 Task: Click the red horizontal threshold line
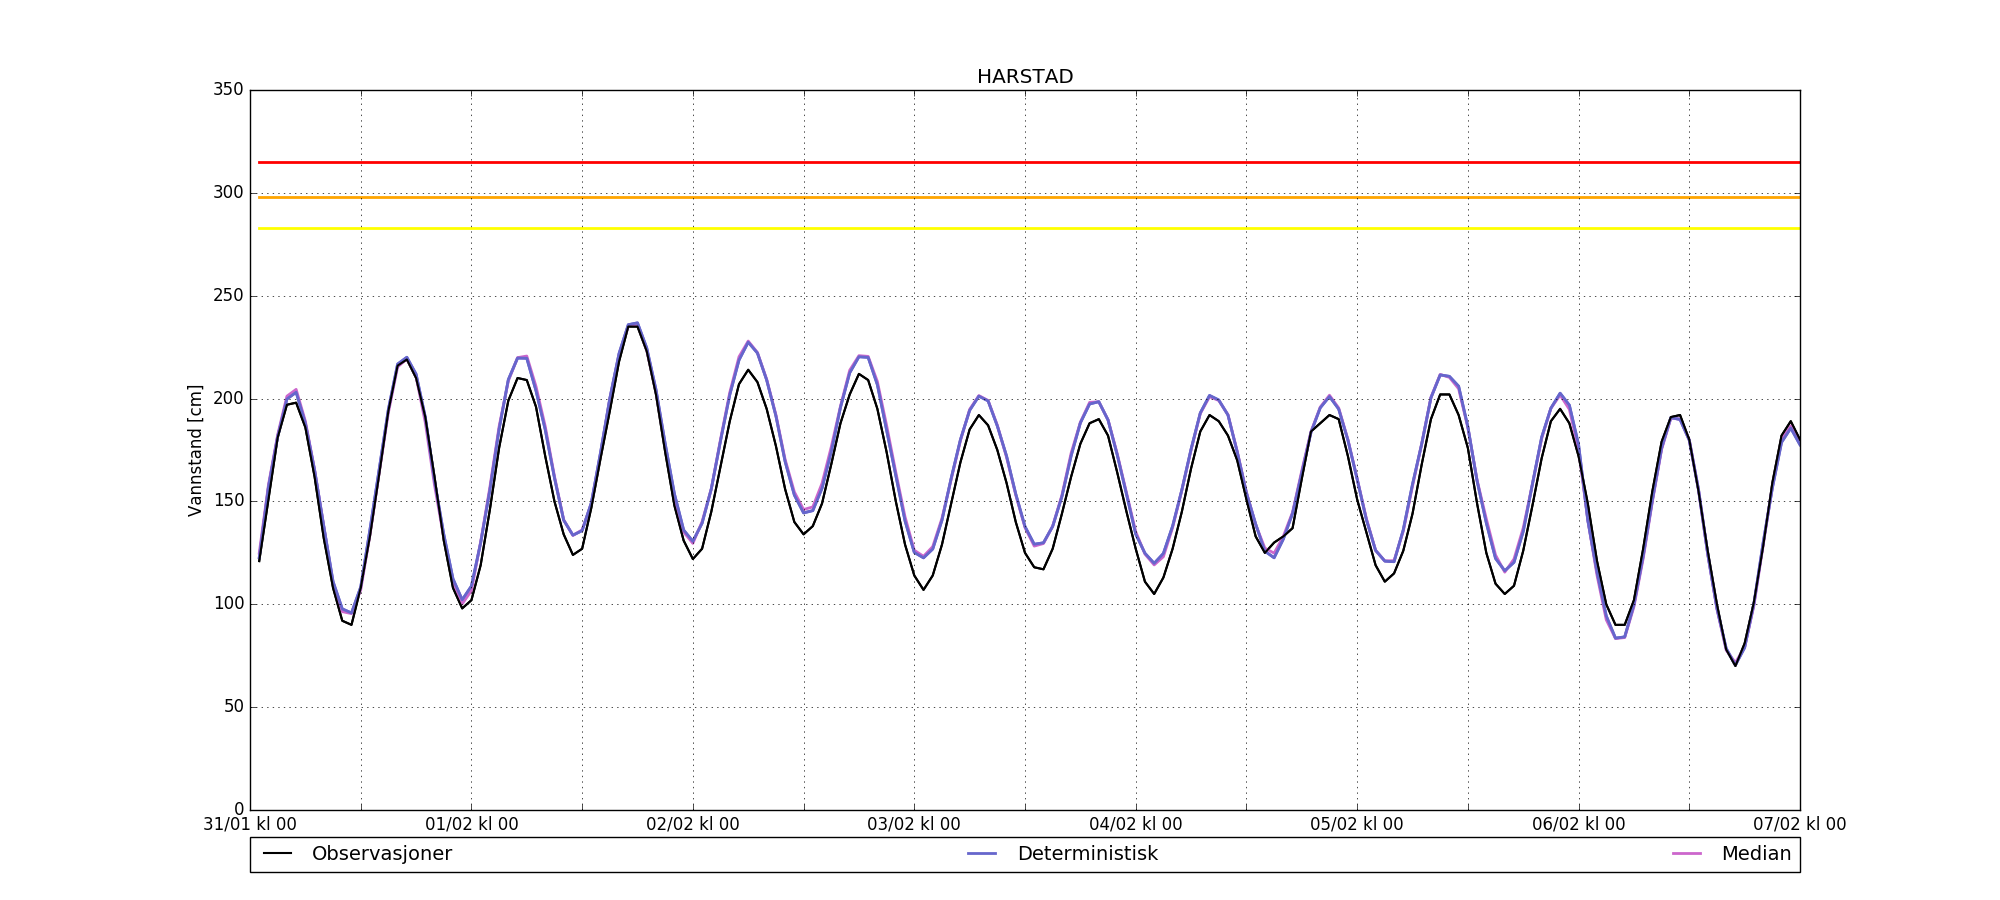pyautogui.click(x=1025, y=162)
